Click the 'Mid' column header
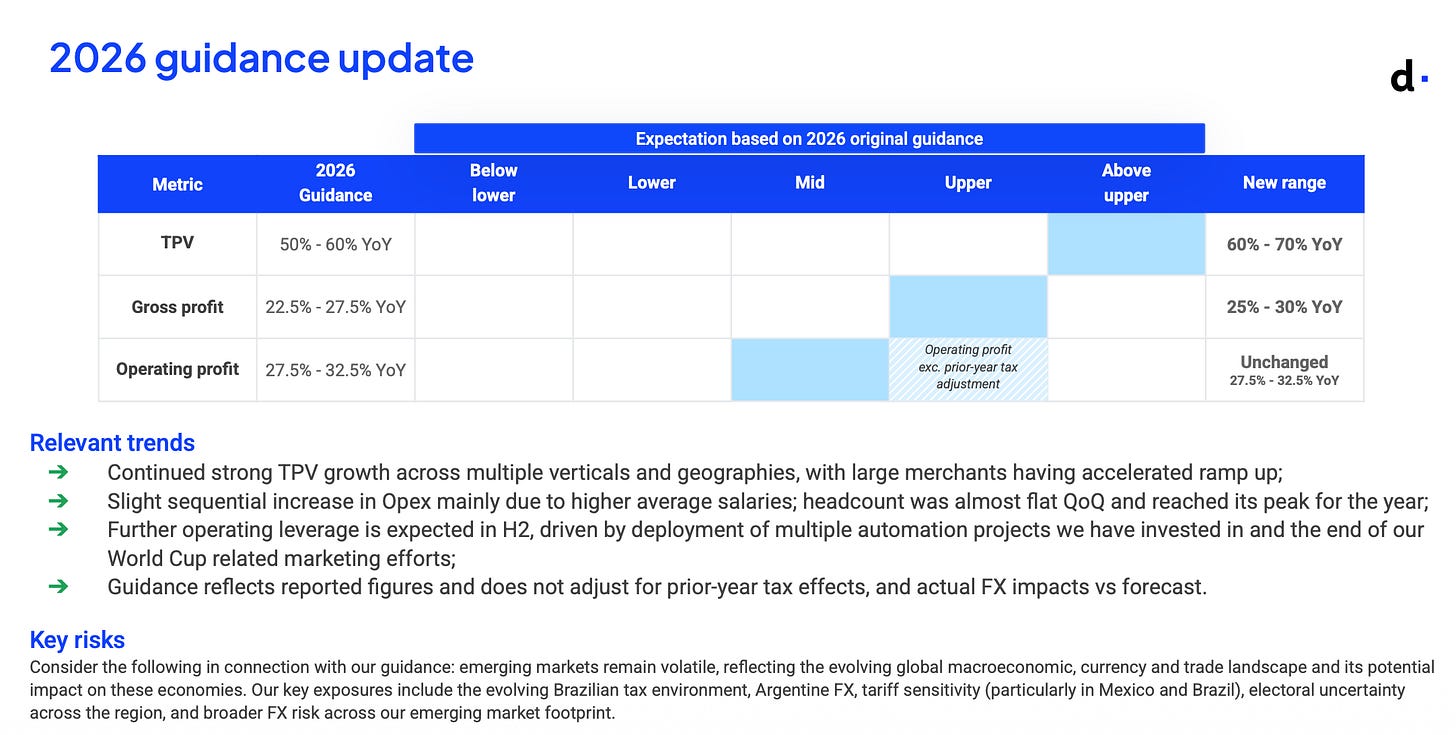 coord(810,183)
